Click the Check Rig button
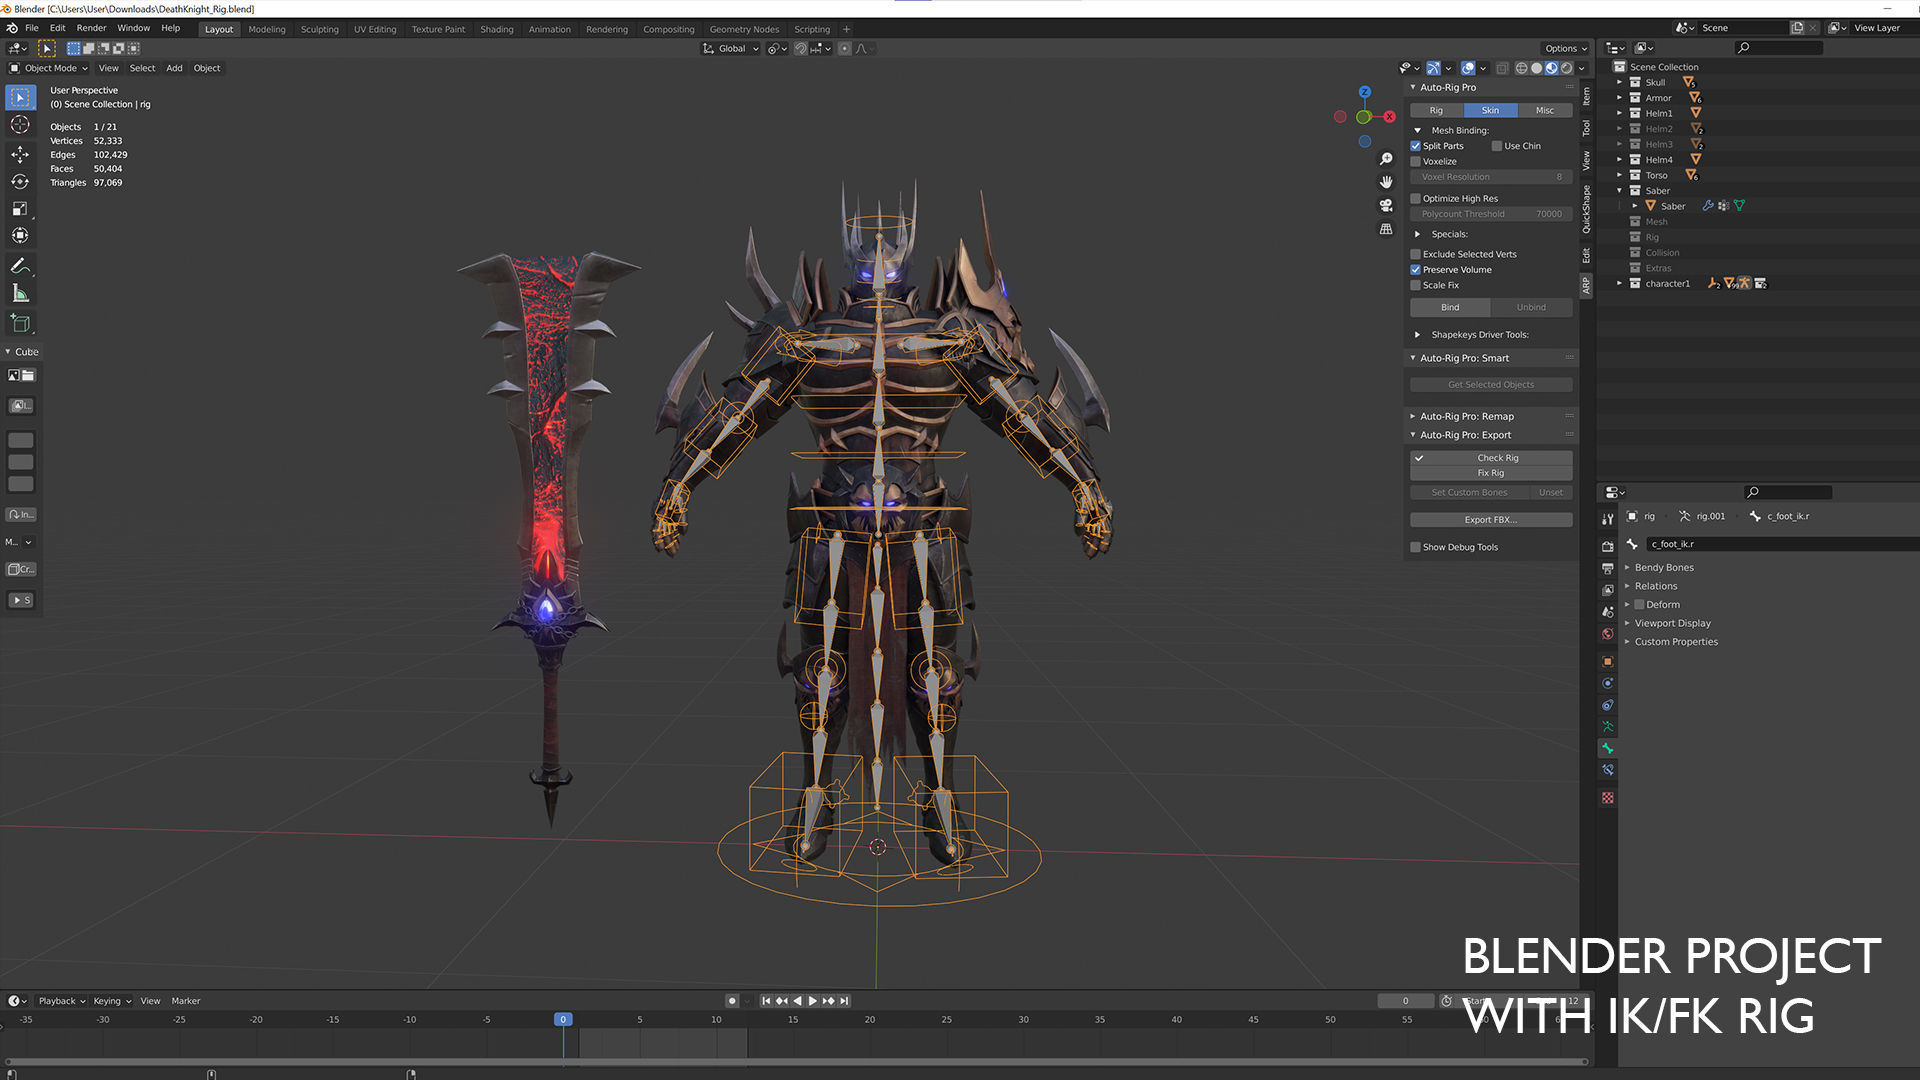The image size is (1920, 1080). pos(1491,457)
